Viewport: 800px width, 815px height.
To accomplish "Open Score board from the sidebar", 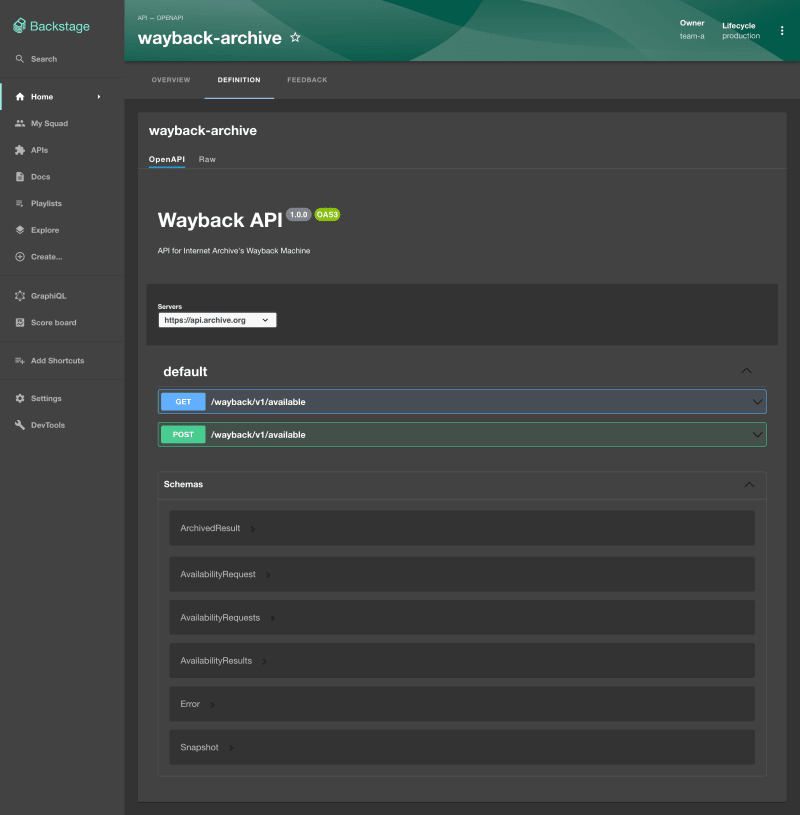I will pyautogui.click(x=54, y=322).
